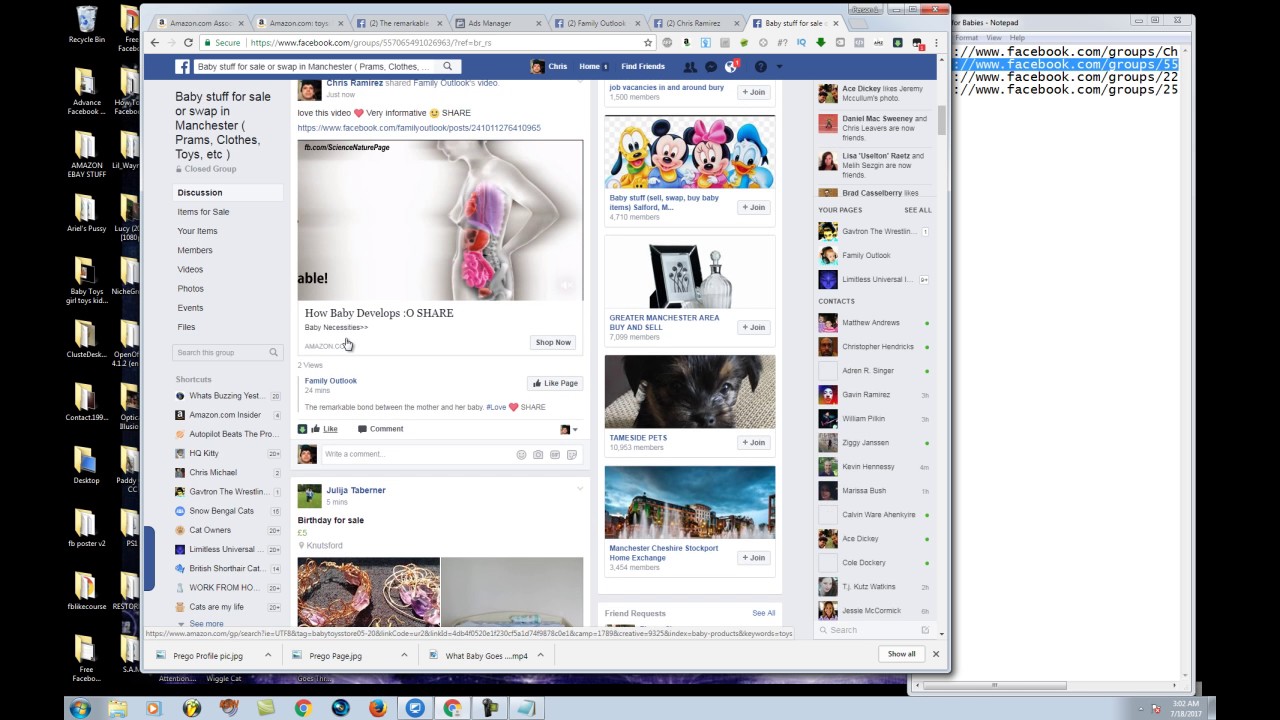The height and width of the screenshot is (720, 1280).
Task: Open chat with Matthew Andrews
Action: 870,323
